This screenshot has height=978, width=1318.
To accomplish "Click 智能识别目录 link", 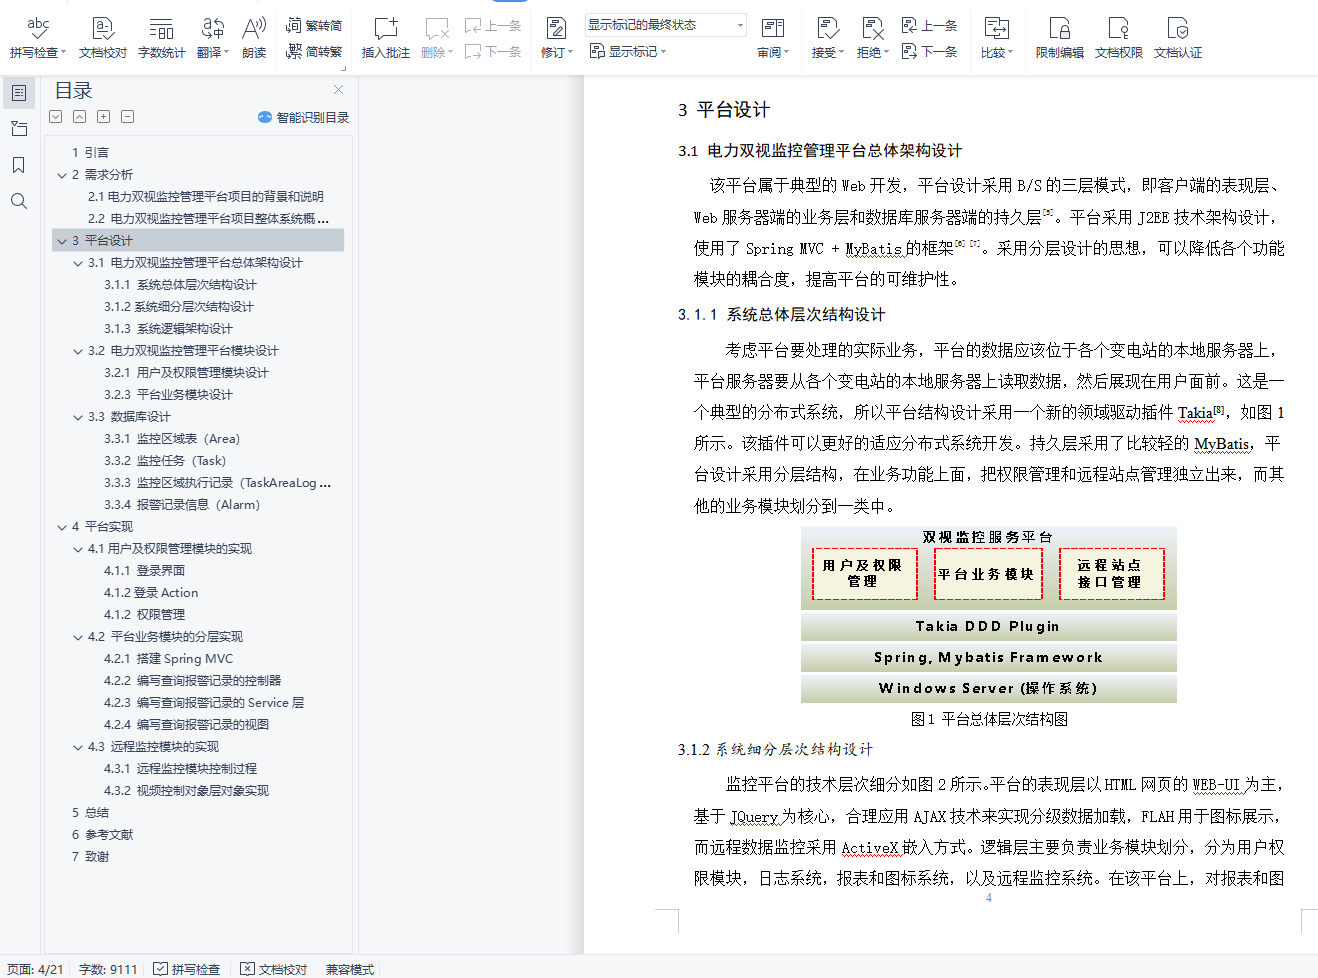I will point(304,117).
